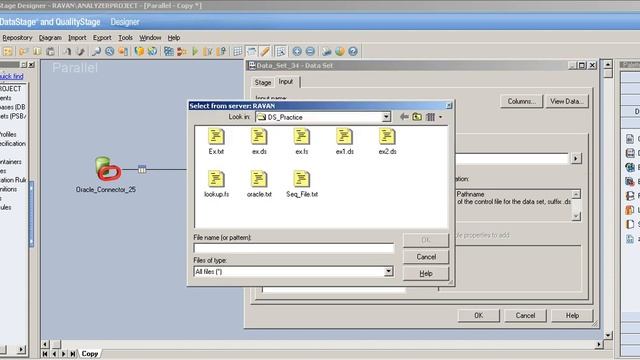Click the View menu icon in file dialog
The width and height of the screenshot is (640, 360).
[x=431, y=117]
